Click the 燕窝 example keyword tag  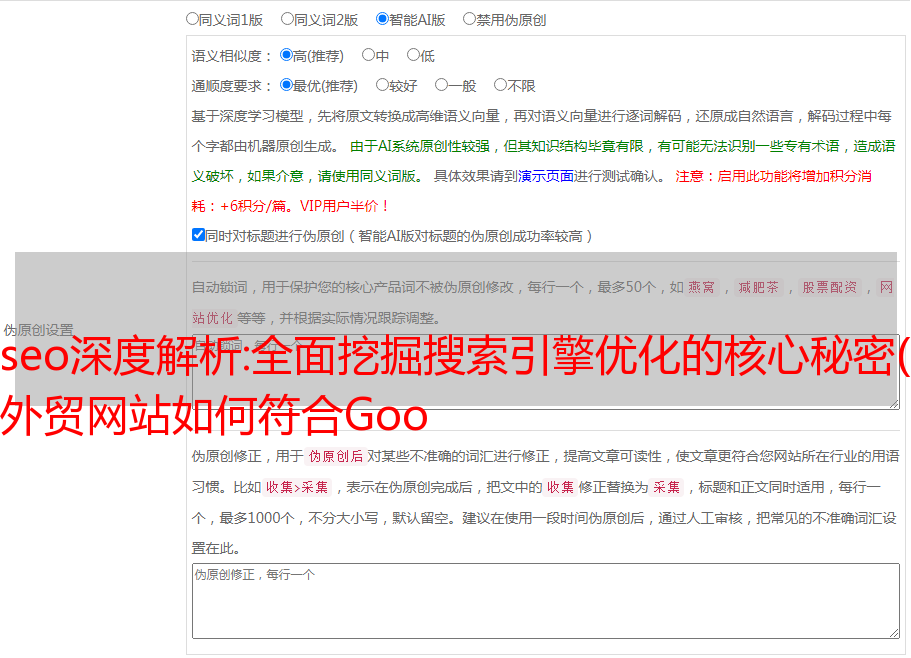(x=701, y=287)
